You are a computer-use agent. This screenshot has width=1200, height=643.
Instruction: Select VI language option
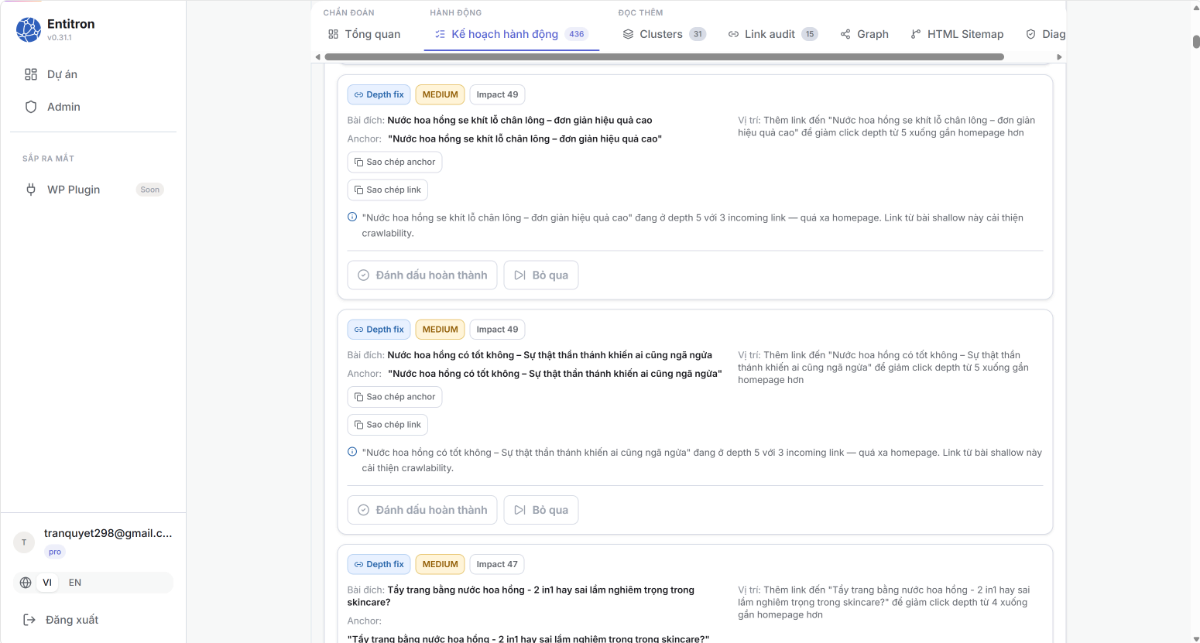(47, 582)
